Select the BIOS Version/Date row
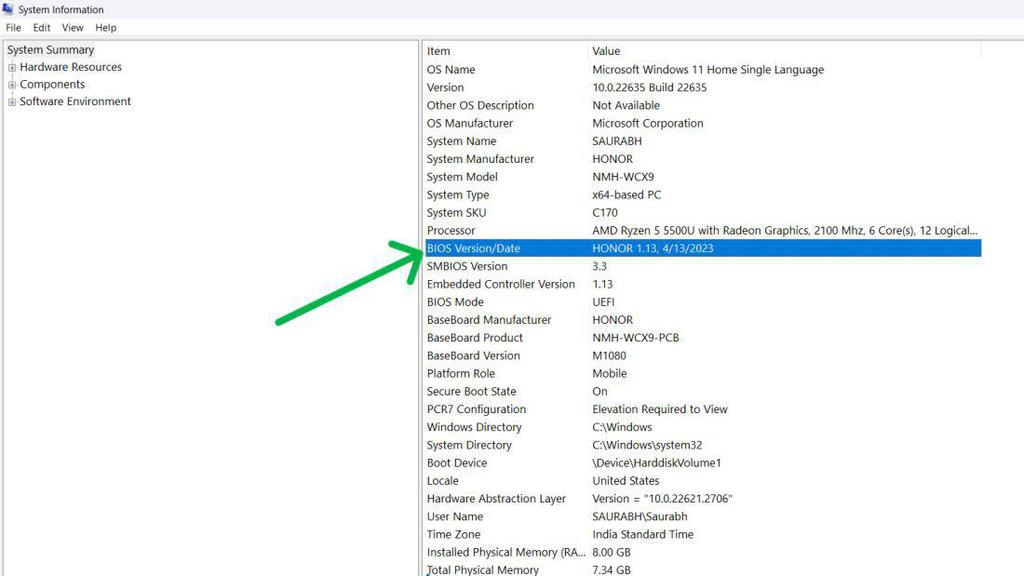 click(x=703, y=248)
